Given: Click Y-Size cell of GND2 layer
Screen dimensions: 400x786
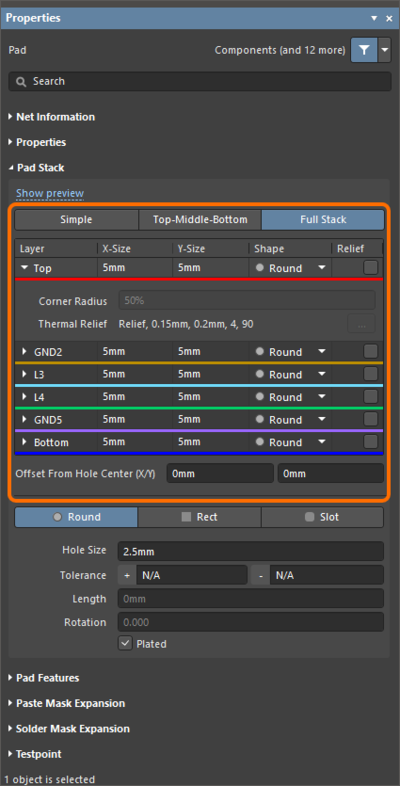Looking at the screenshot, I should pyautogui.click(x=211, y=351).
